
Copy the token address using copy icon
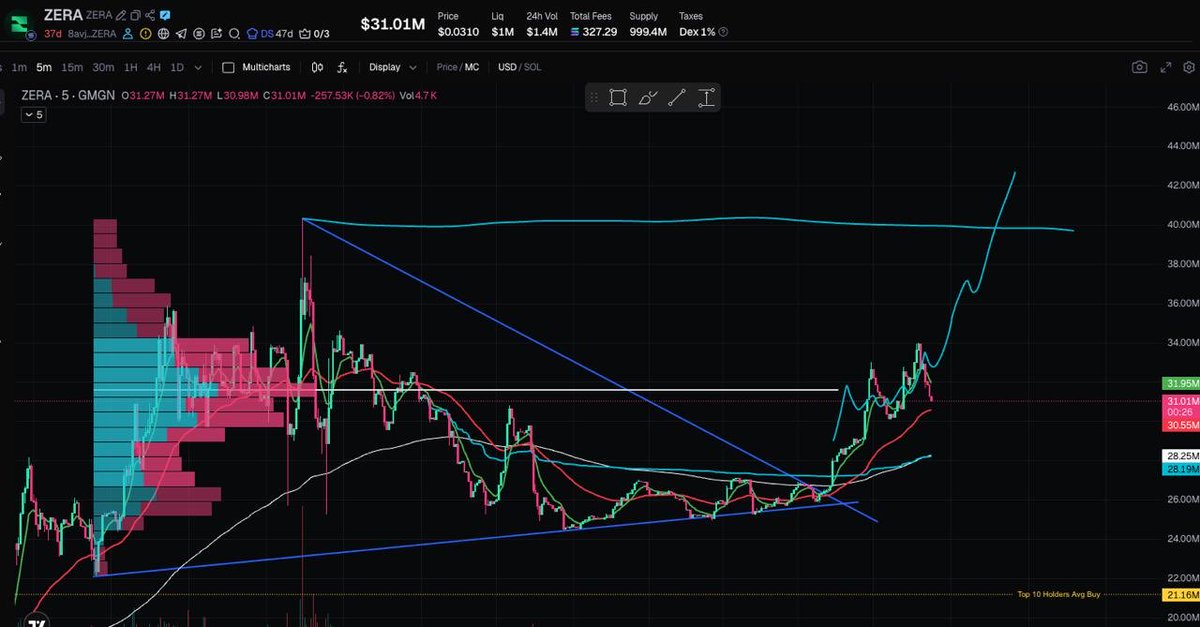point(135,16)
